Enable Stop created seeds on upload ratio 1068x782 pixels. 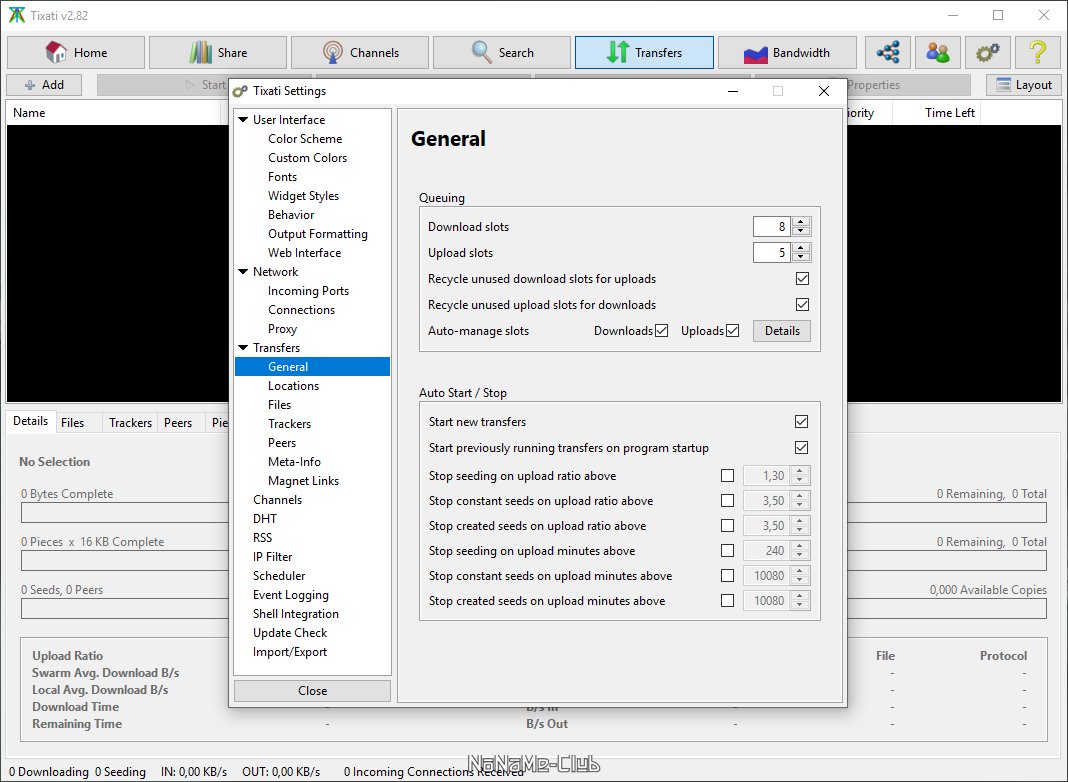[x=727, y=526]
